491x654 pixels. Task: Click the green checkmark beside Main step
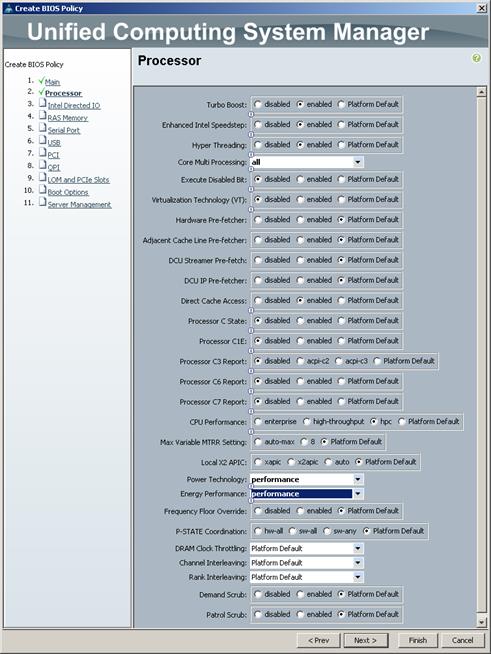pos(41,80)
